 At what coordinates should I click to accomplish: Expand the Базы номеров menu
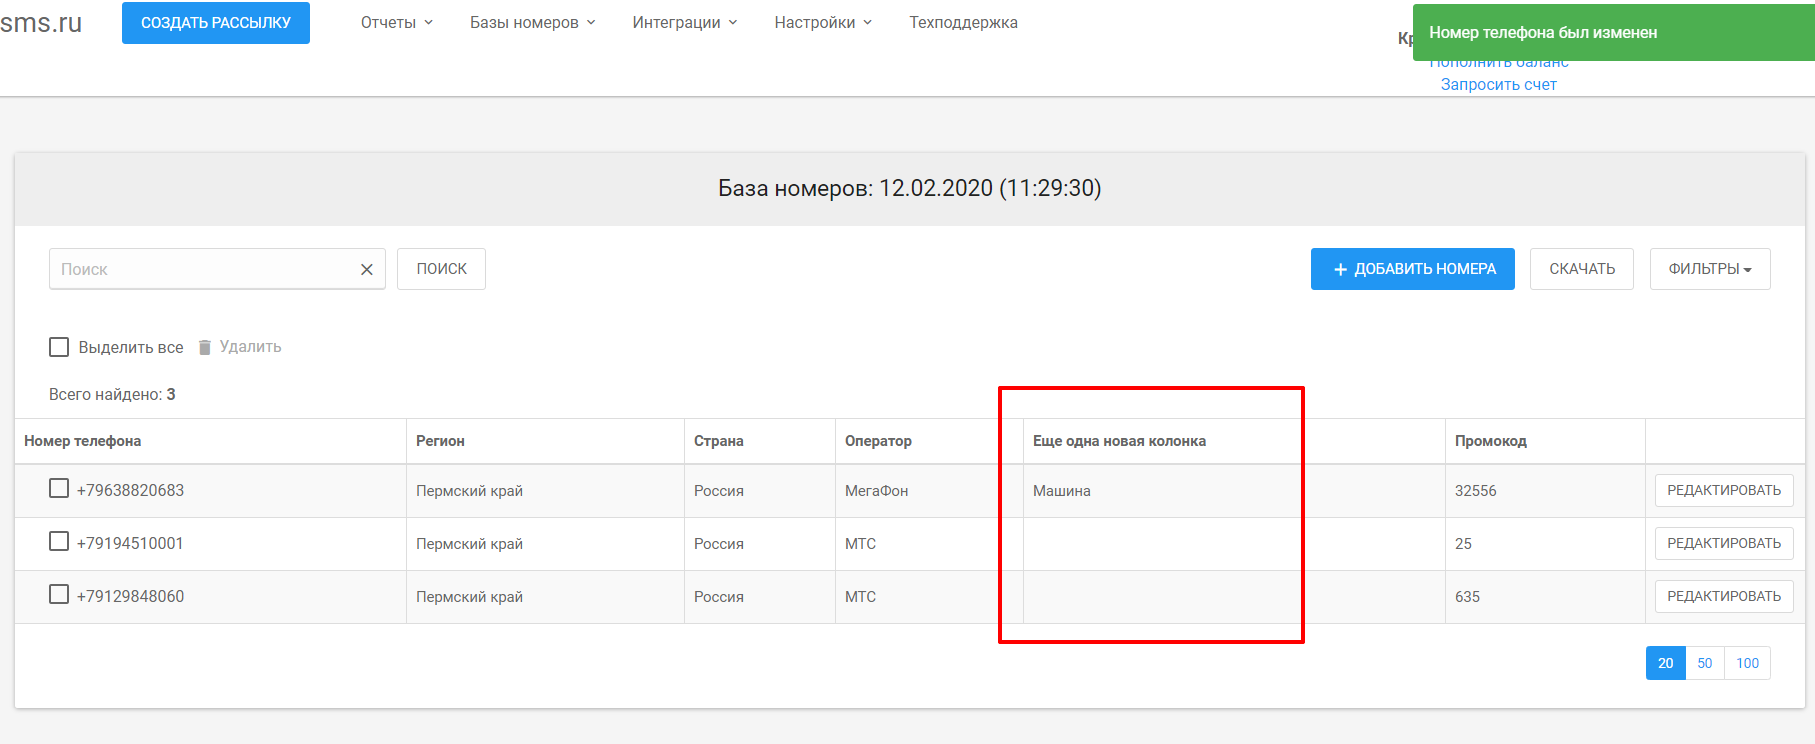pos(533,22)
